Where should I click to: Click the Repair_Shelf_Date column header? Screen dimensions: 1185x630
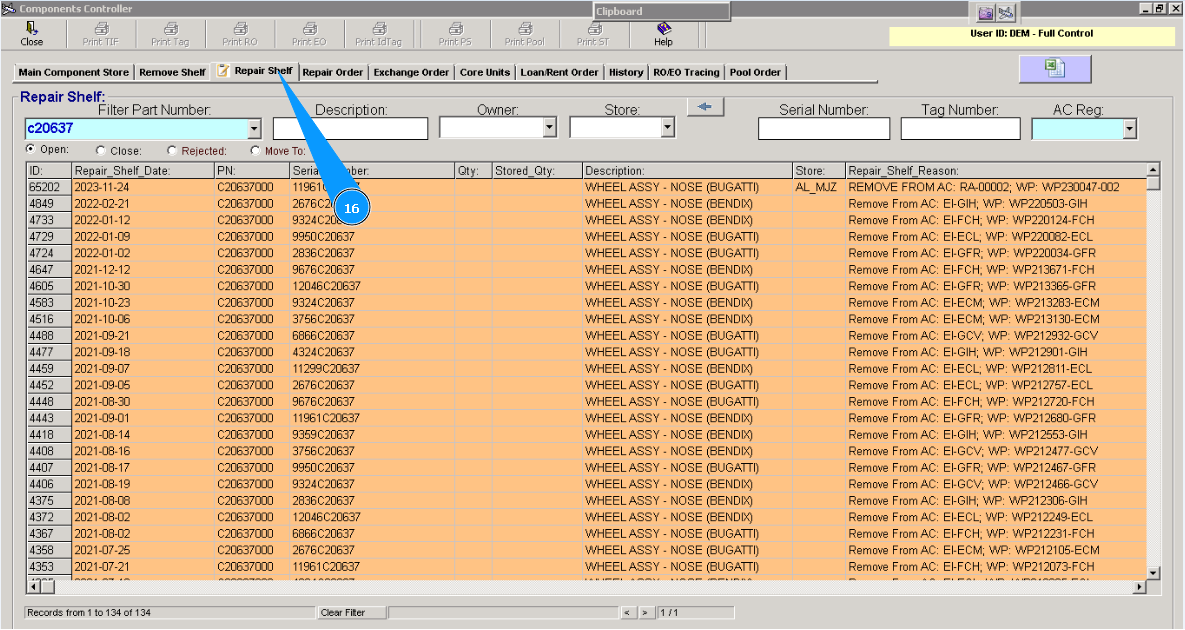coord(143,171)
